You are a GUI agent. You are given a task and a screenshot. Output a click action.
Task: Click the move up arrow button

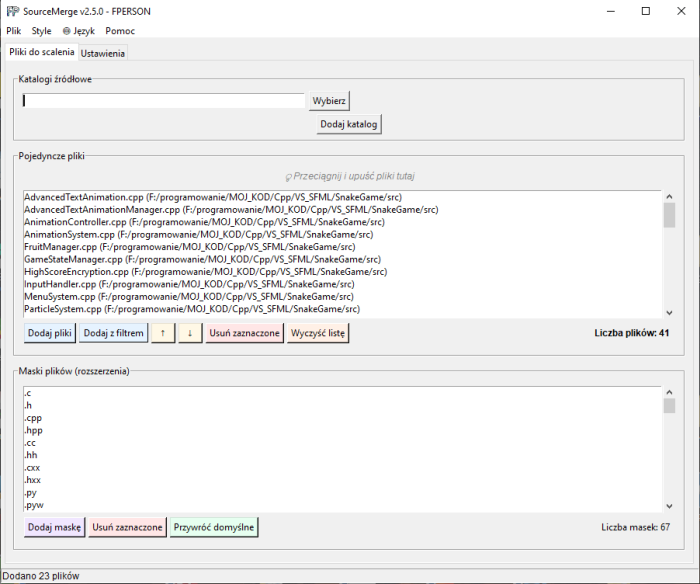point(163,333)
